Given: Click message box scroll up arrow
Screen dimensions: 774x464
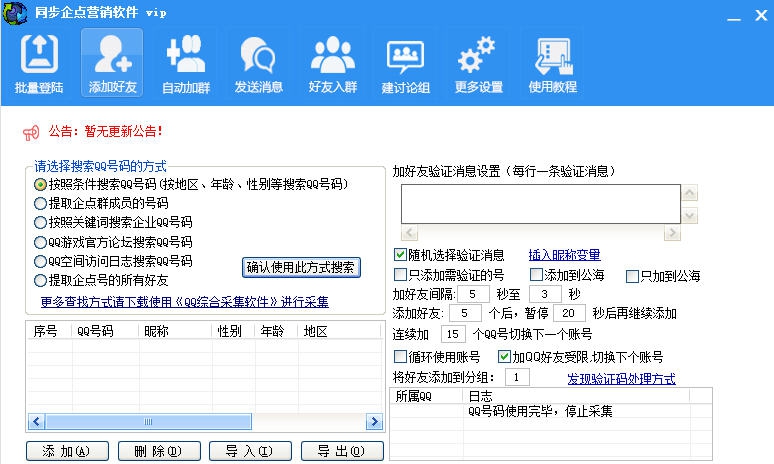Looking at the screenshot, I should [x=690, y=193].
